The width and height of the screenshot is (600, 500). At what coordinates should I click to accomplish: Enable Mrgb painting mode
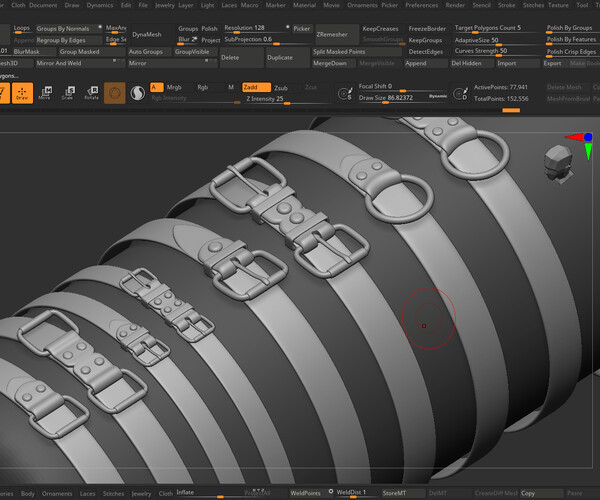(x=174, y=88)
